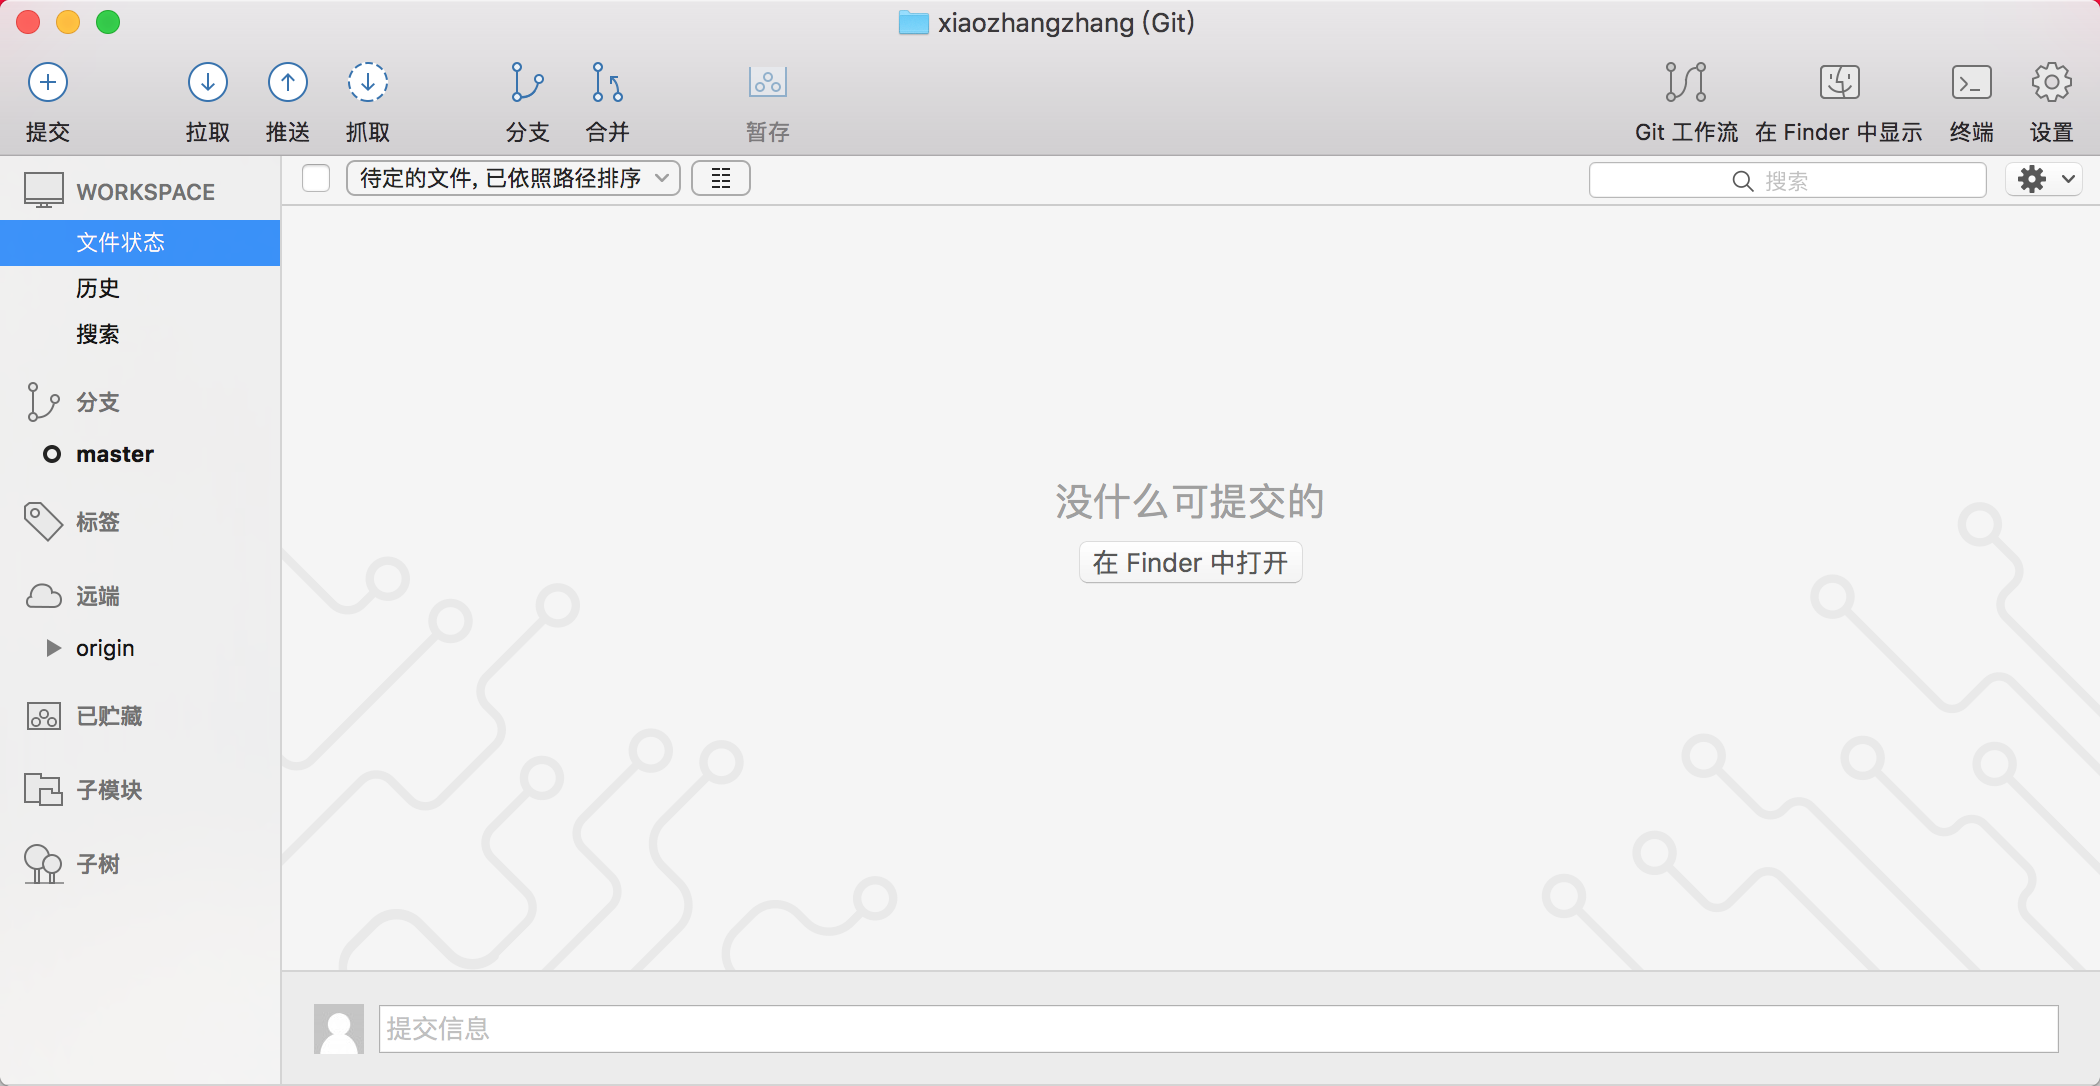2100x1086 pixels.
Task: Open the Terminal (终端) icon
Action: click(x=1971, y=83)
